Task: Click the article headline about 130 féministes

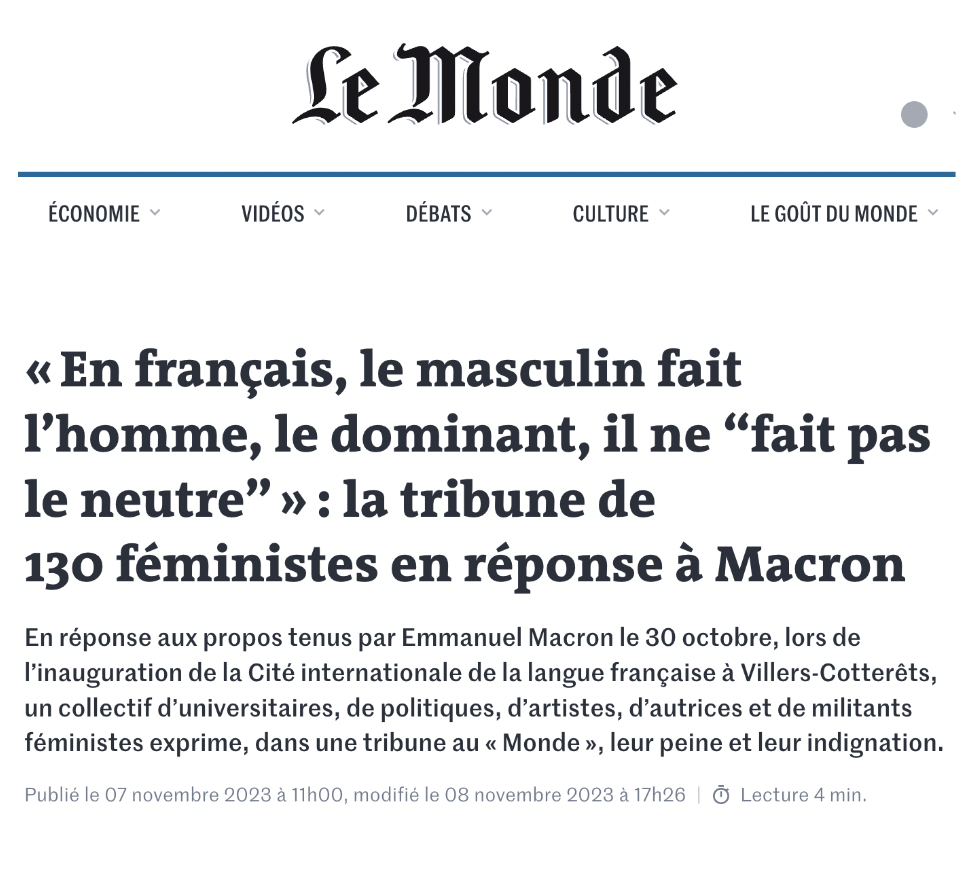Action: (478, 468)
